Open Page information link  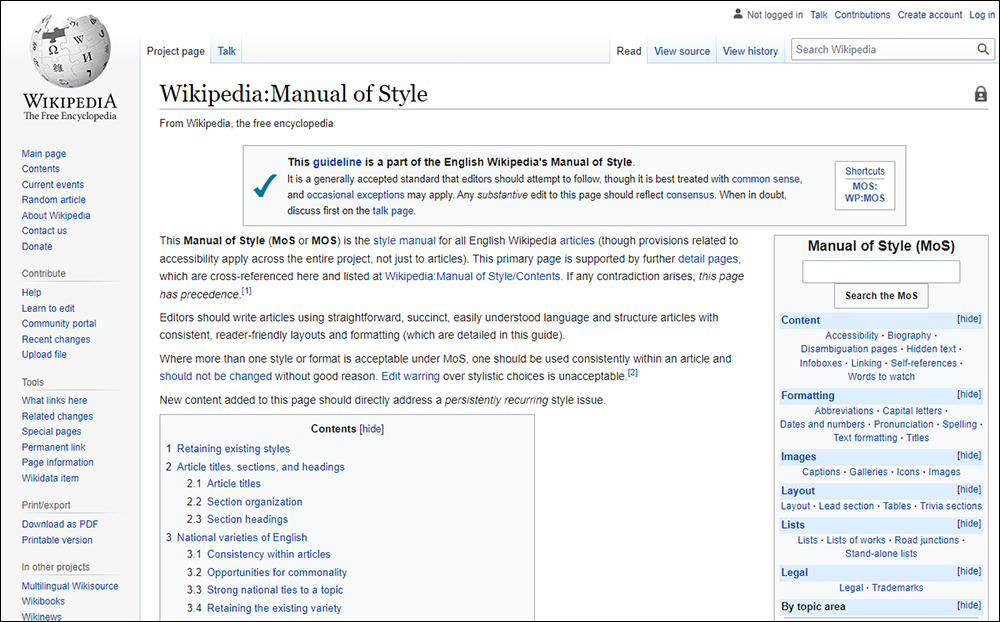tap(57, 462)
